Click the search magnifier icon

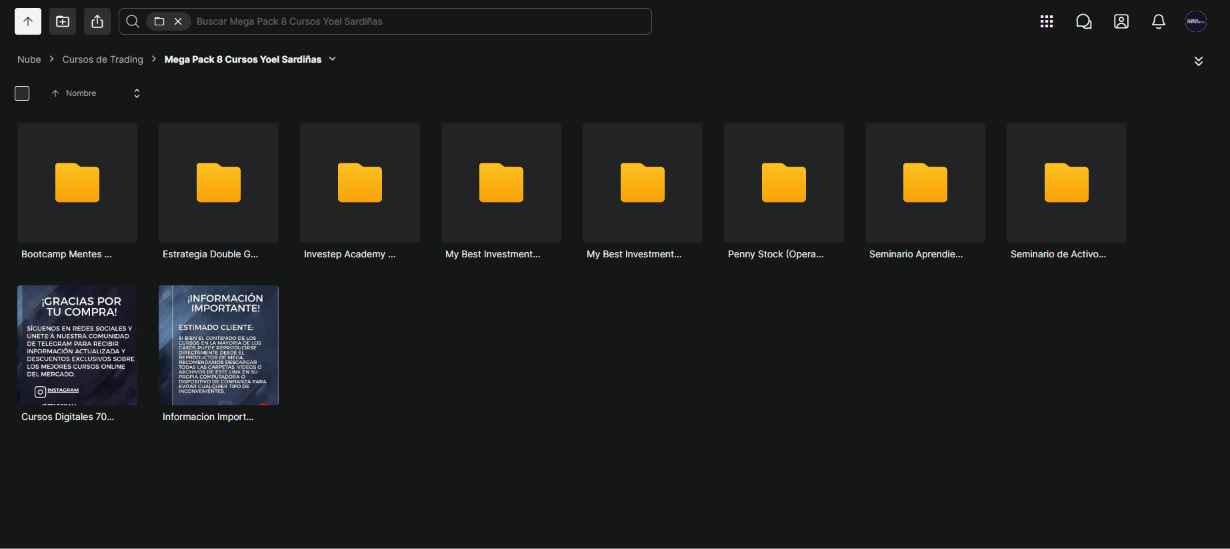click(x=132, y=21)
